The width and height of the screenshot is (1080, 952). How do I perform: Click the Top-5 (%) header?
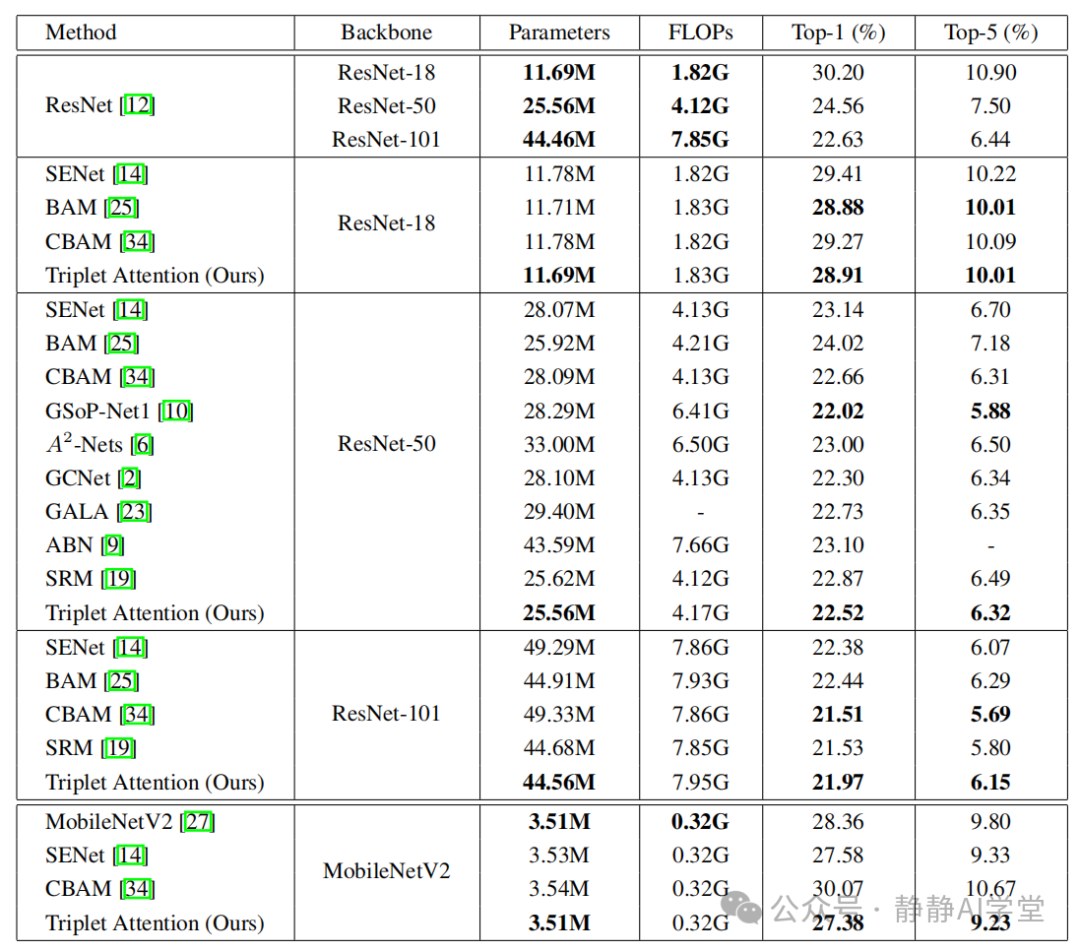tap(990, 32)
